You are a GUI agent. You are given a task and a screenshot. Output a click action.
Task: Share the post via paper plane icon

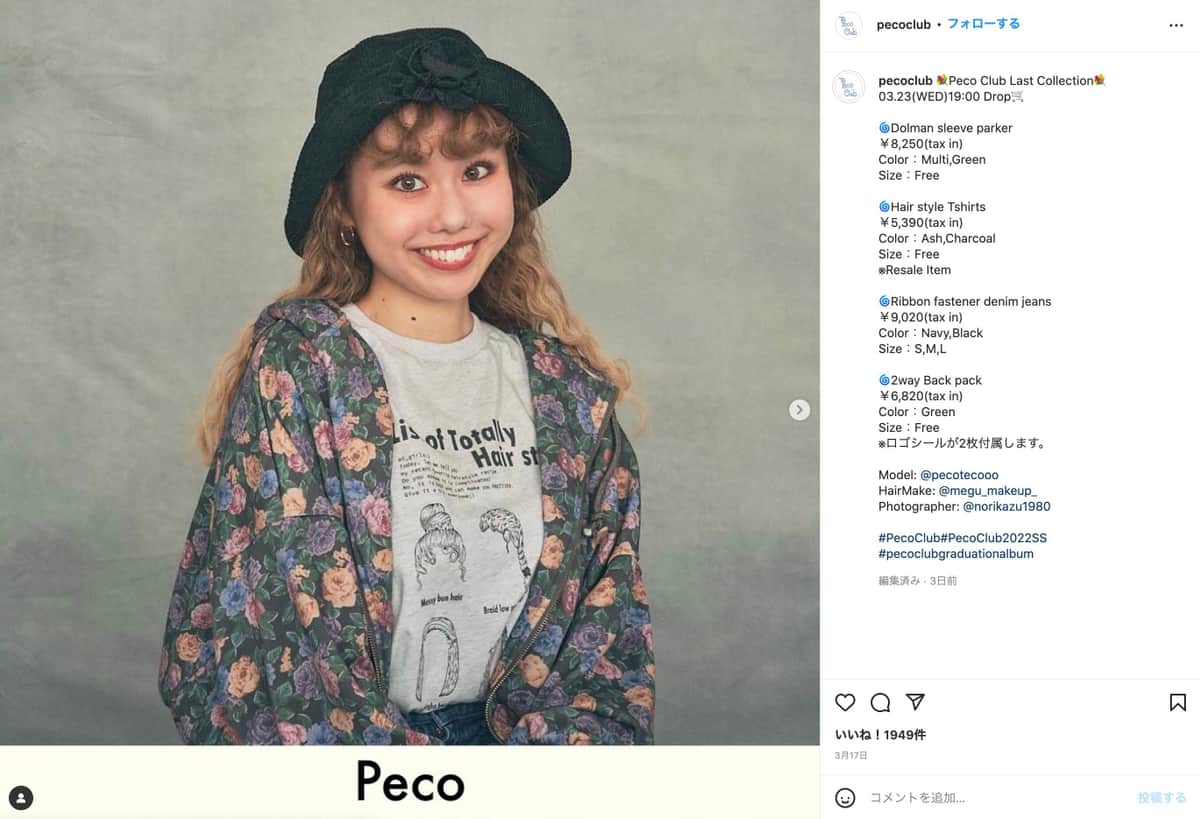[x=915, y=702]
